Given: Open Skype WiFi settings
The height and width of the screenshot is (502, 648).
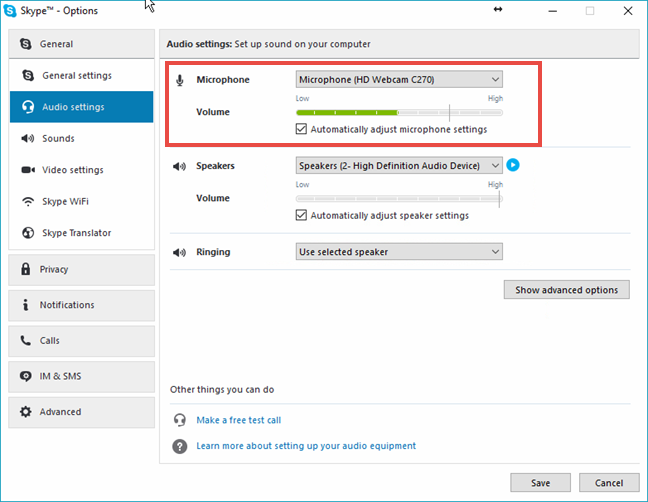Looking at the screenshot, I should 81,201.
